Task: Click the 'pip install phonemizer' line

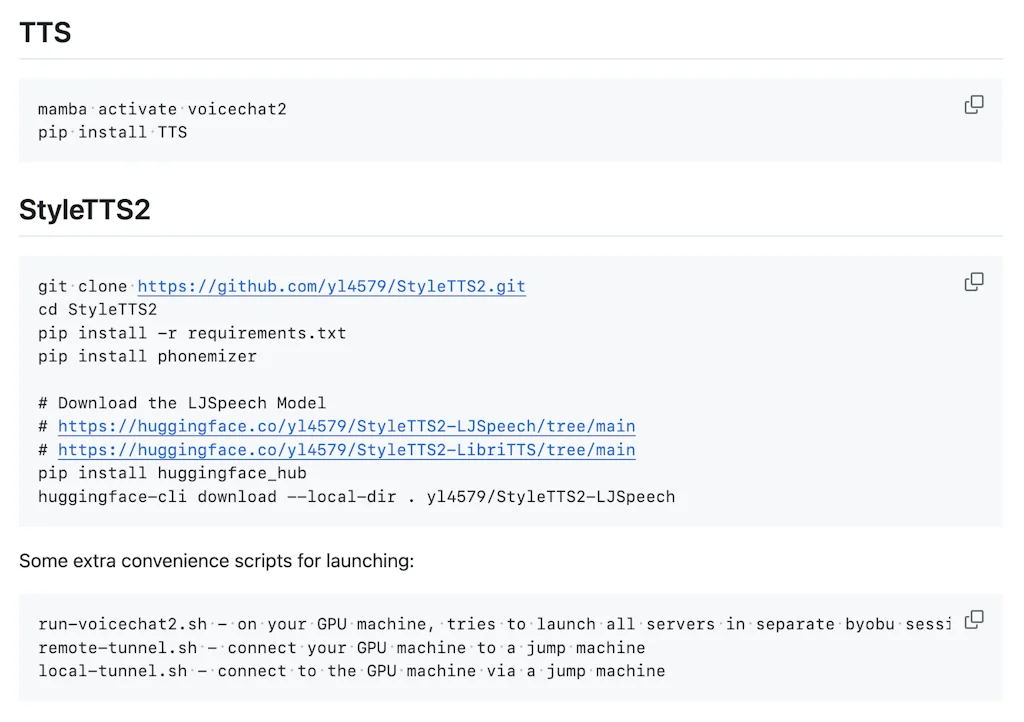Action: [x=147, y=356]
